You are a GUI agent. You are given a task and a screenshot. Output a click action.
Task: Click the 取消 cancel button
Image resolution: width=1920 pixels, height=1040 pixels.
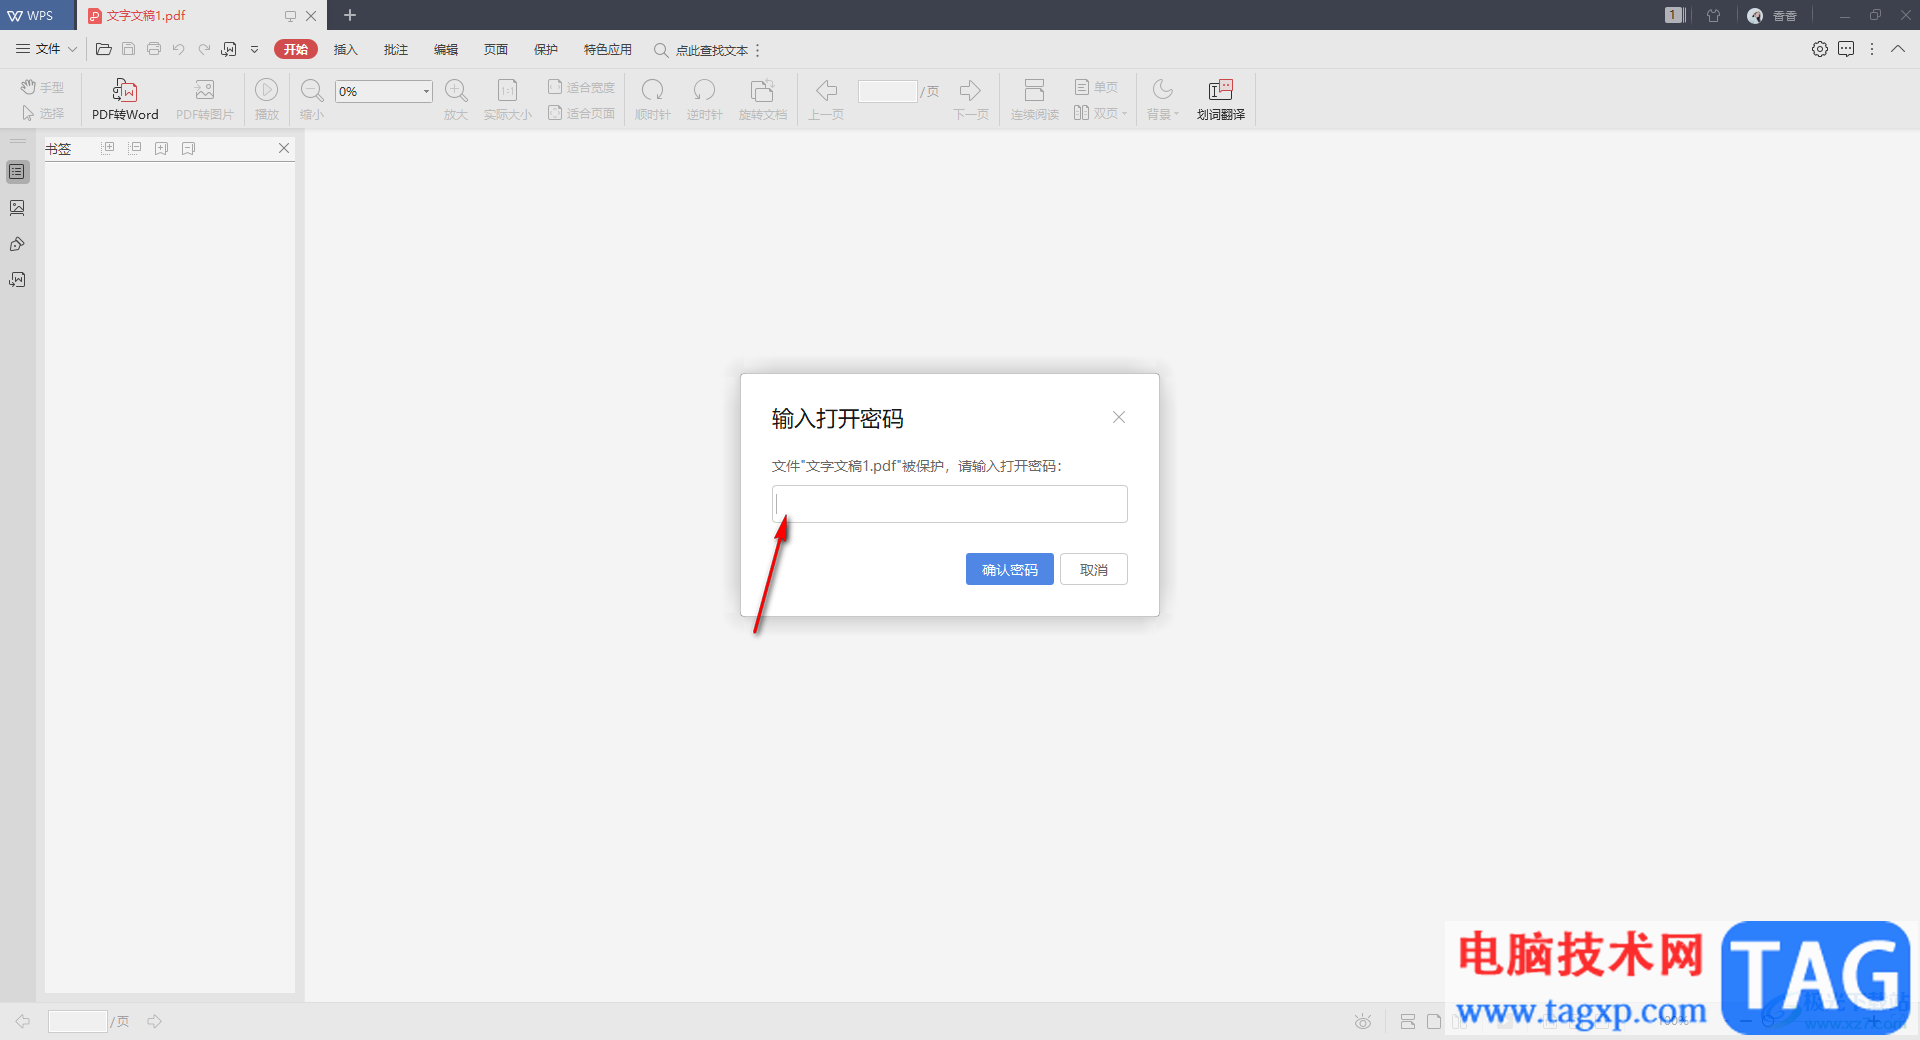click(x=1094, y=569)
